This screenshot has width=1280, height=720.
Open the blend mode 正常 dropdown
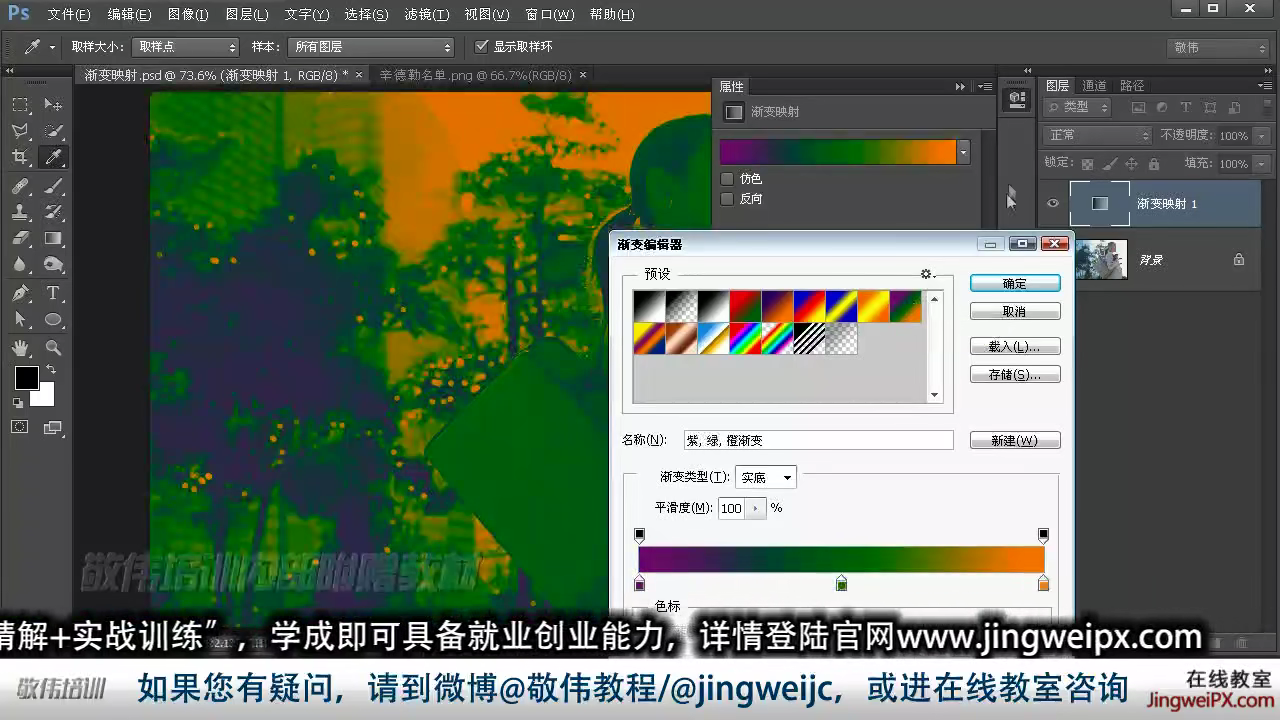[x=1098, y=135]
